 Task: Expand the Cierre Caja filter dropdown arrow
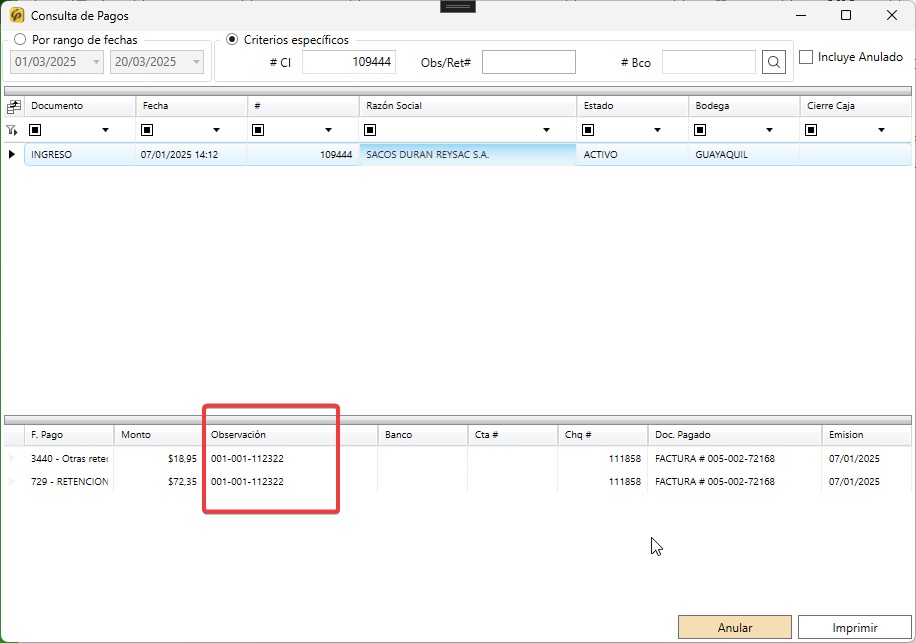[x=881, y=130]
